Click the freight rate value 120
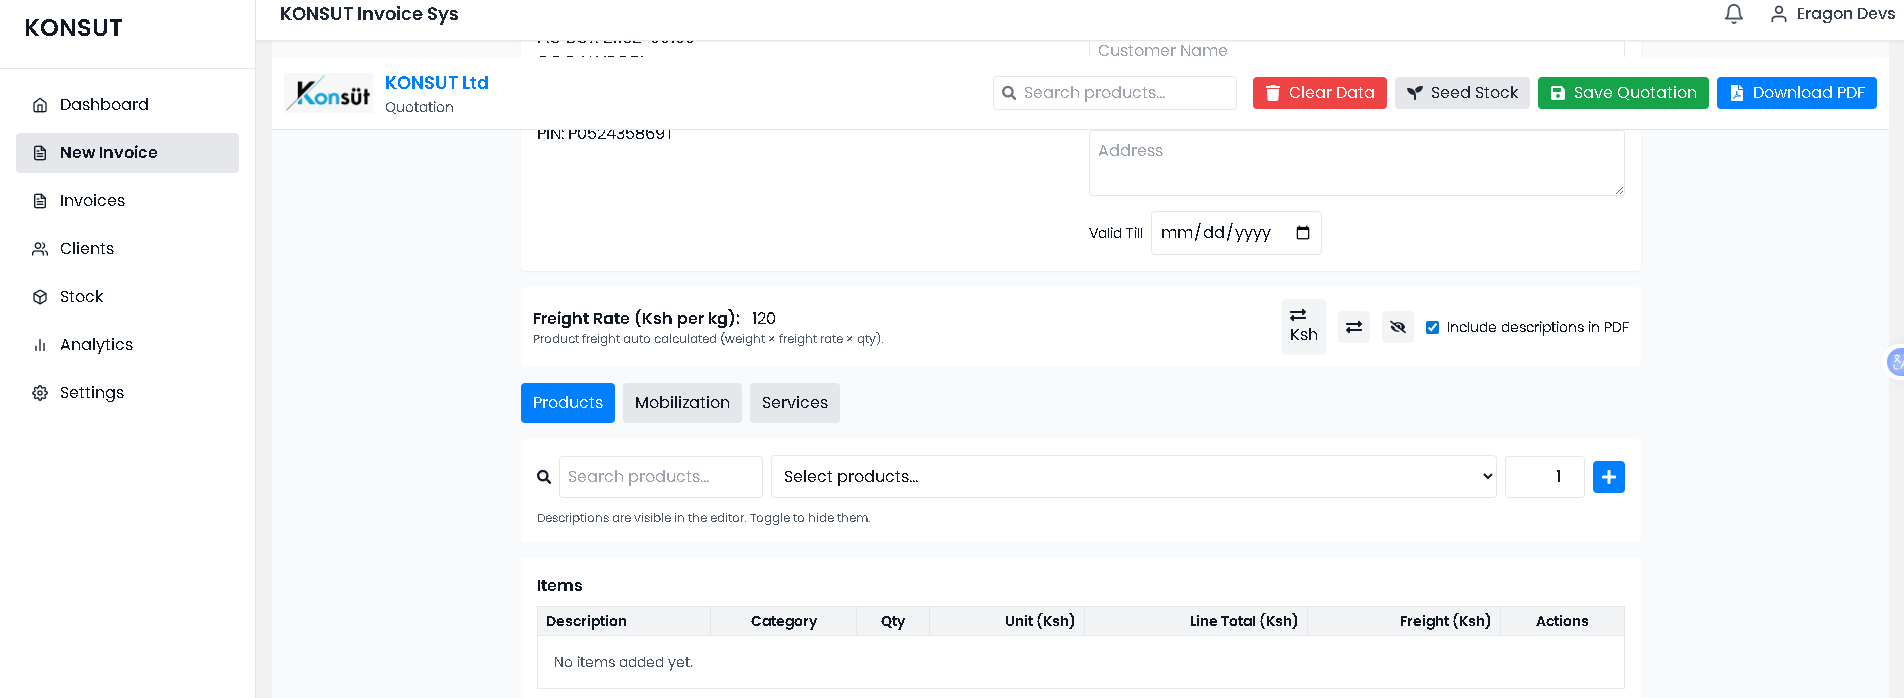 click(x=764, y=318)
